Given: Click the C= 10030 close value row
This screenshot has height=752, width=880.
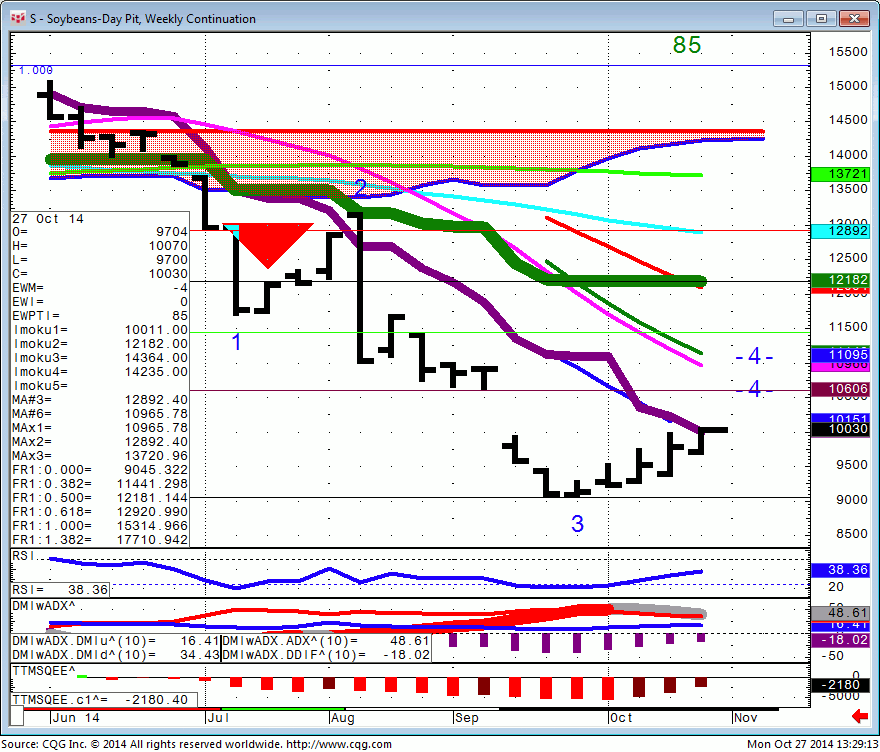Looking at the screenshot, I should 100,274.
